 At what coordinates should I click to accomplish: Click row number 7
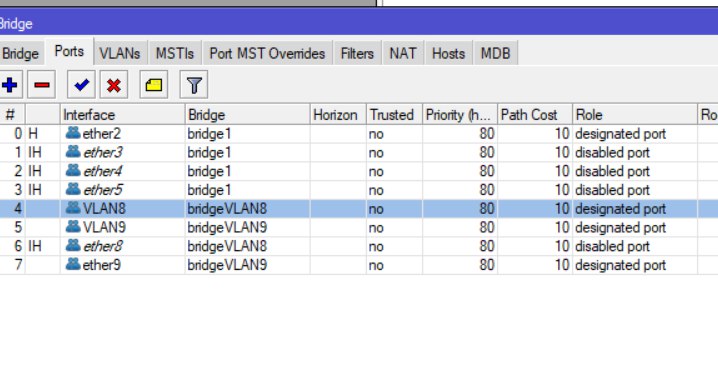click(x=18, y=265)
